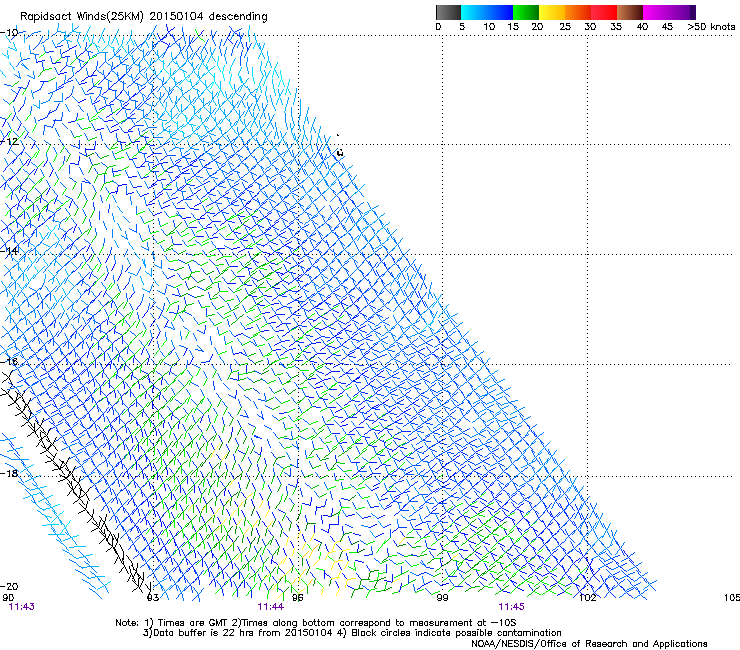
Task: Click the legend label '25'
Action: [565, 27]
